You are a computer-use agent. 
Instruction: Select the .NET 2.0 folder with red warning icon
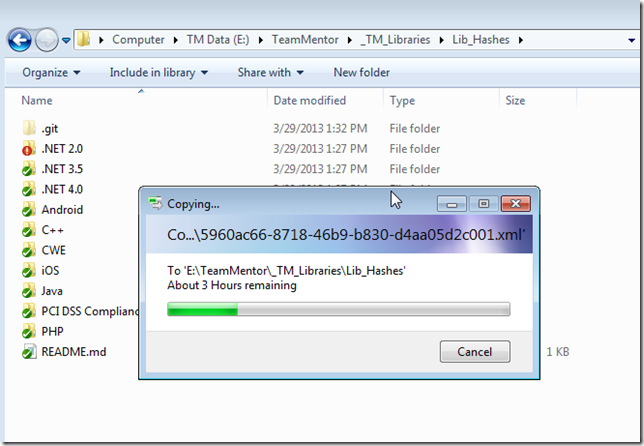29,149
